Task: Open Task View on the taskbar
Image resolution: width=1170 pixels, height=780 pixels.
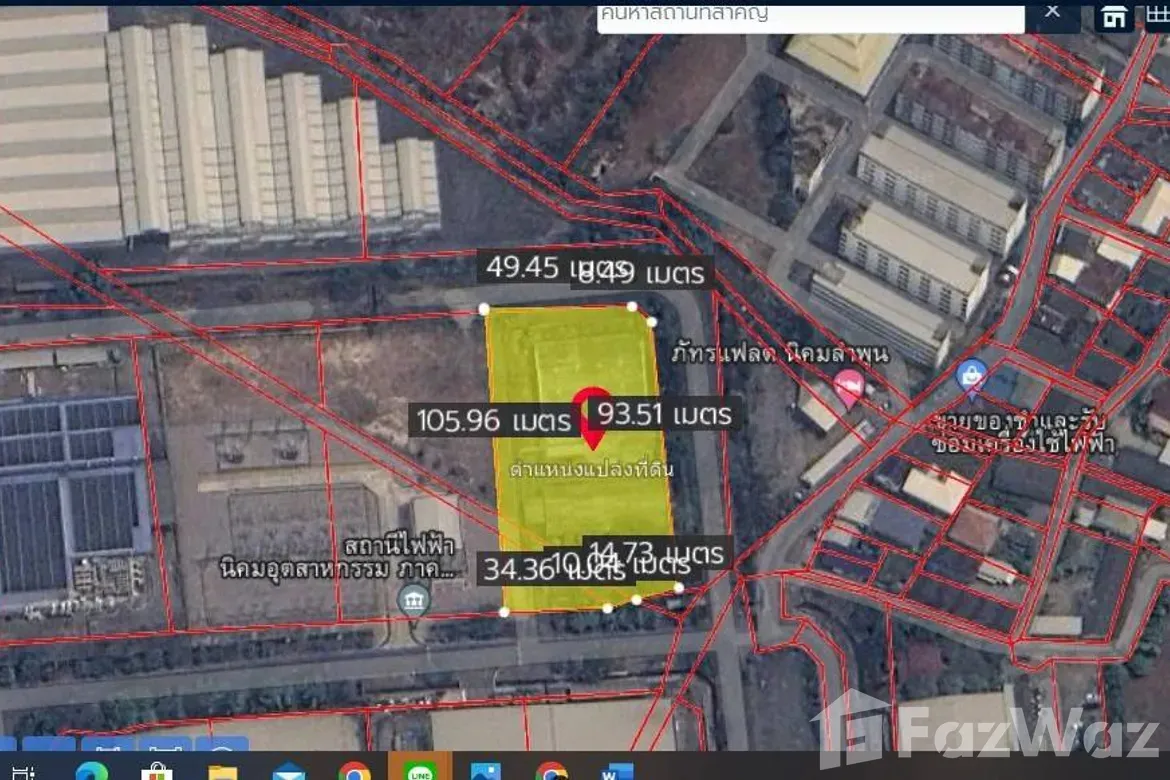Action: [x=24, y=773]
